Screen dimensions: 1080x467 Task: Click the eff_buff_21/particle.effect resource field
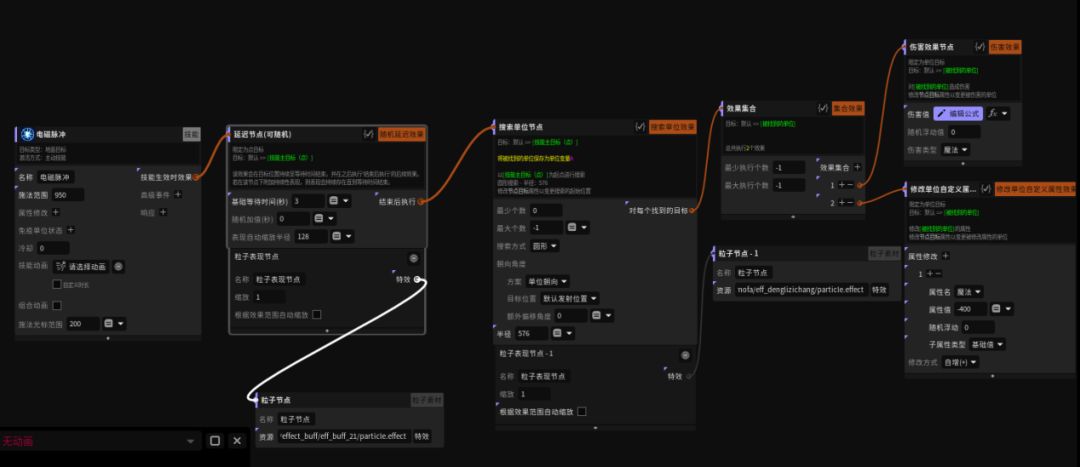tap(344, 436)
